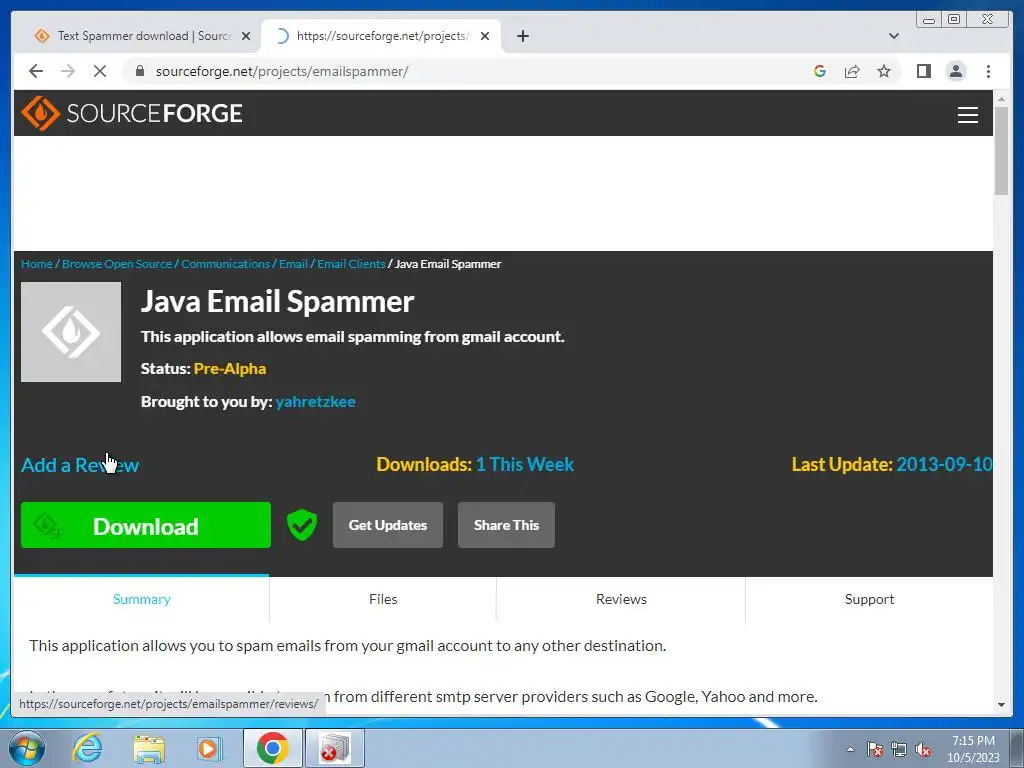Click the Share This button
This screenshot has width=1024, height=768.
pos(506,525)
